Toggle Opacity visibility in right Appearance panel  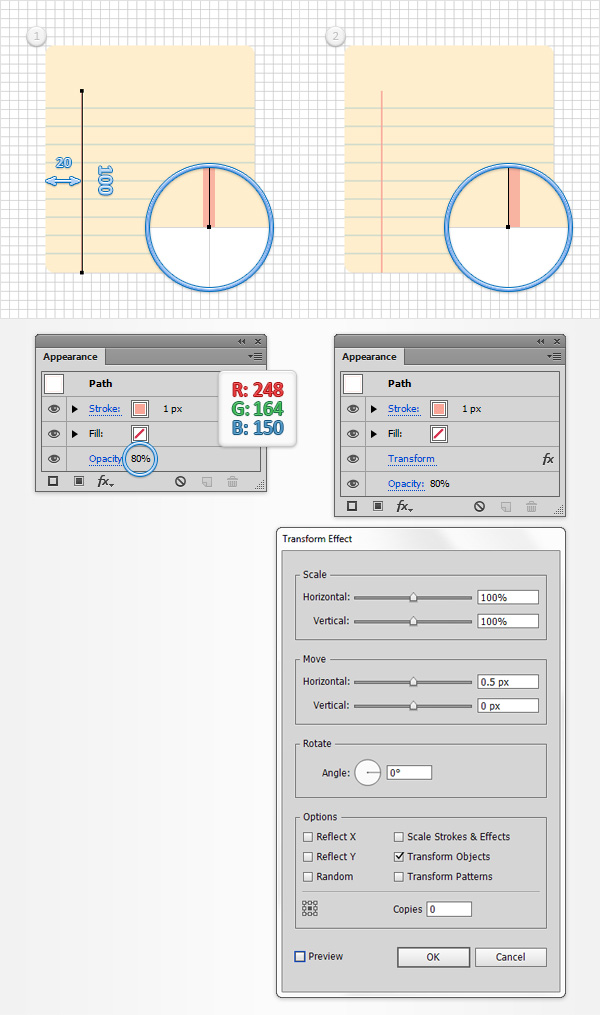pyautogui.click(x=353, y=484)
